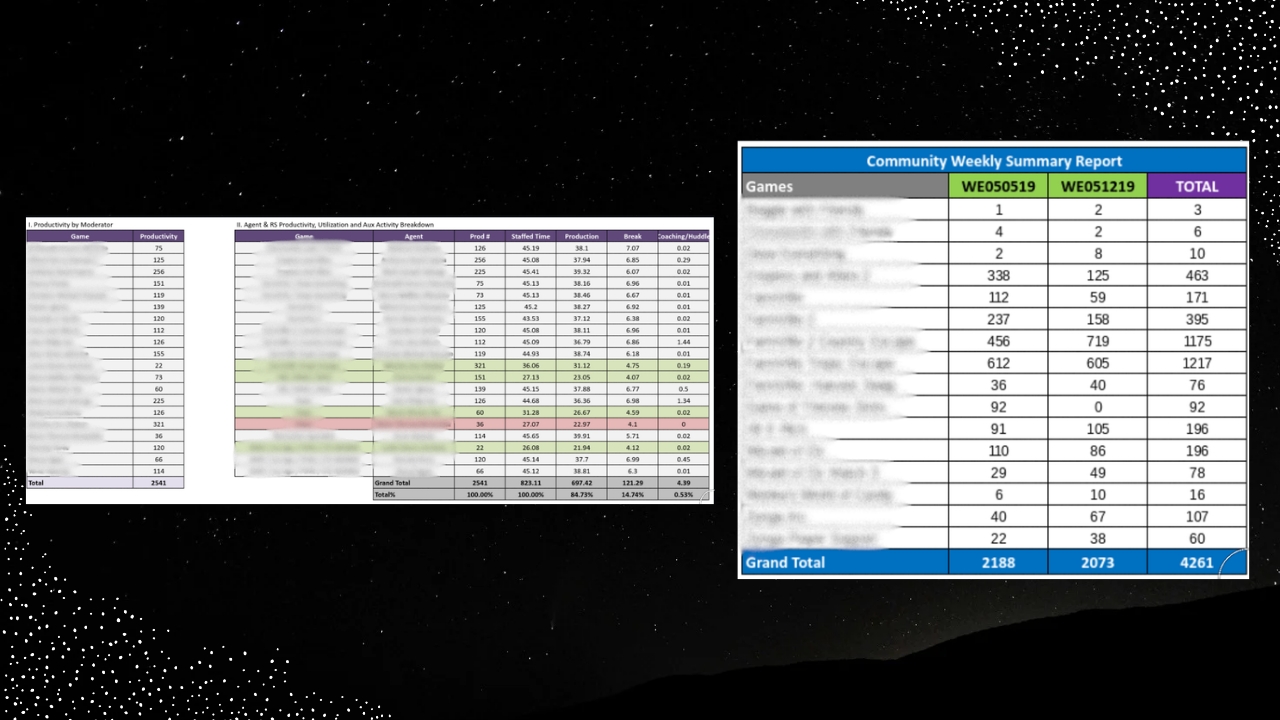Viewport: 1280px width, 720px height.
Task: Click the 'Game' header in the Productivity by Moderator table
Action: pyautogui.click(x=80, y=237)
